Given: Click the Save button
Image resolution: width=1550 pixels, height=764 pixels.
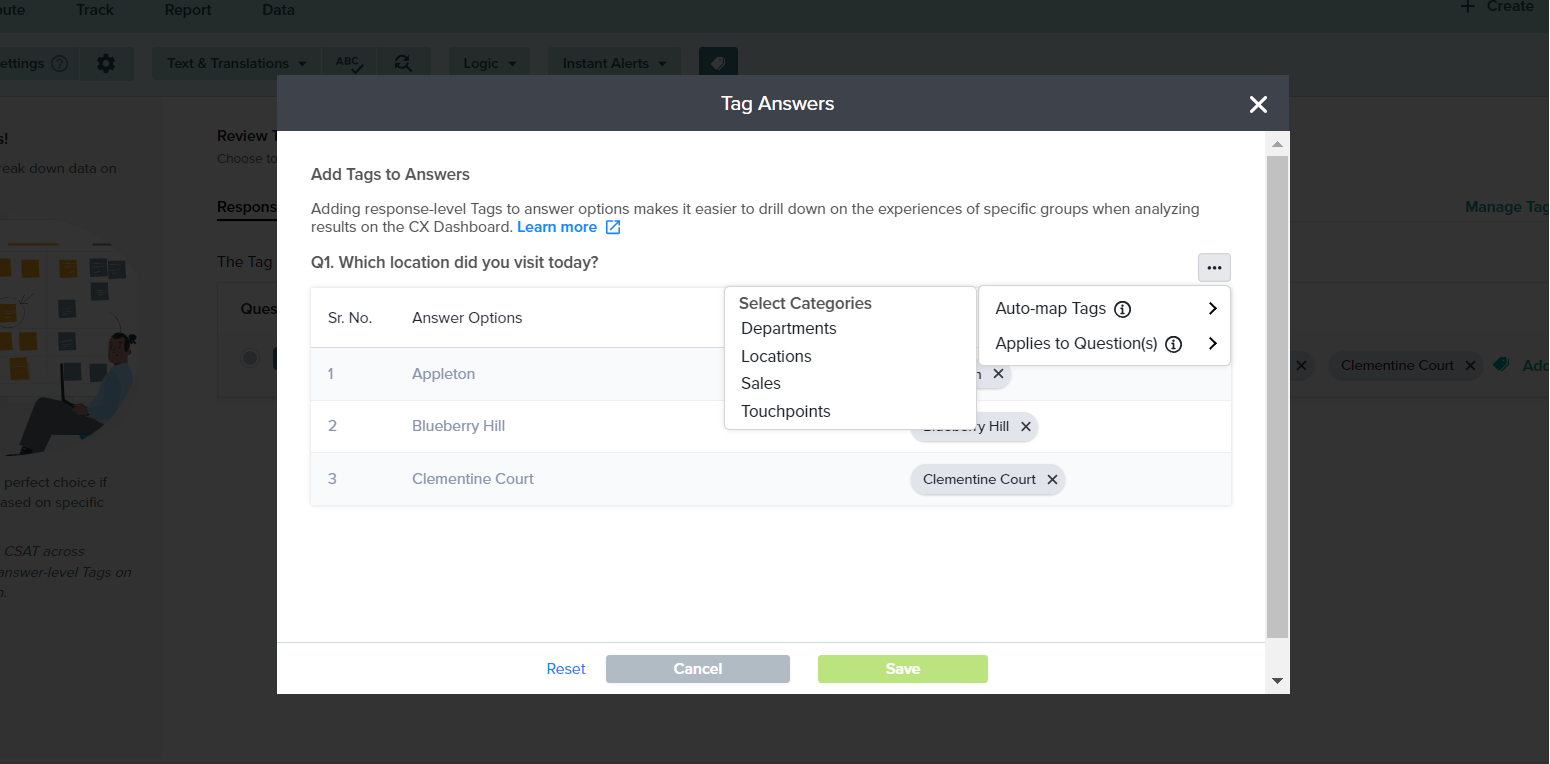Looking at the screenshot, I should pos(902,669).
